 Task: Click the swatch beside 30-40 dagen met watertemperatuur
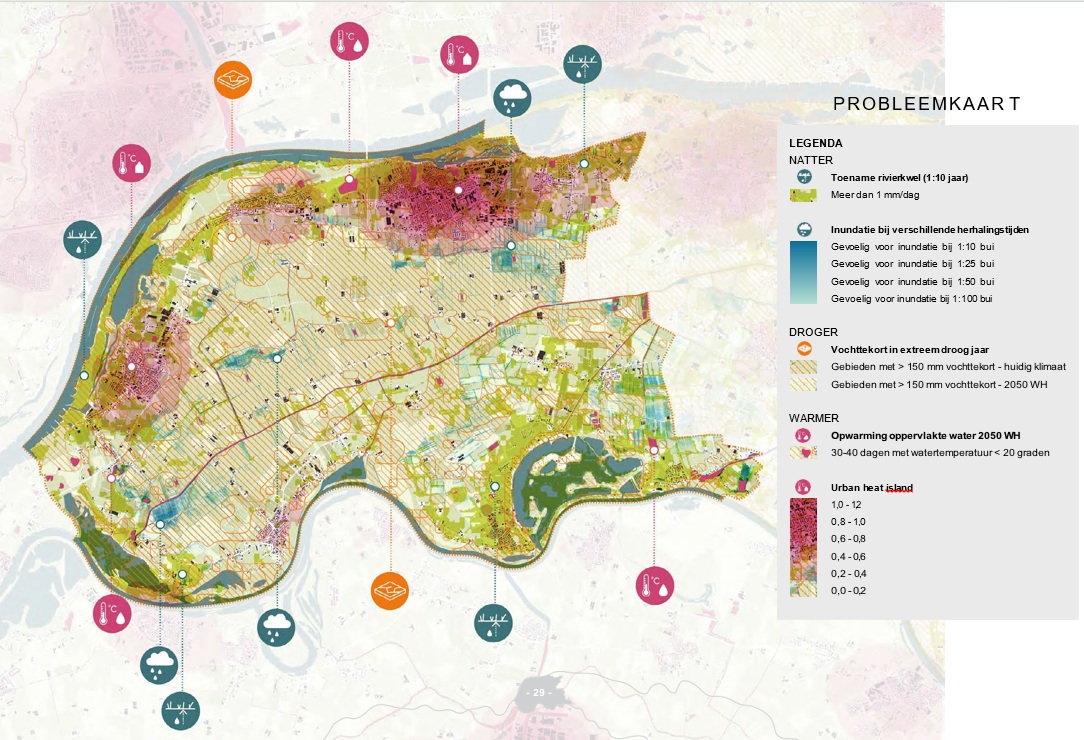pos(803,453)
